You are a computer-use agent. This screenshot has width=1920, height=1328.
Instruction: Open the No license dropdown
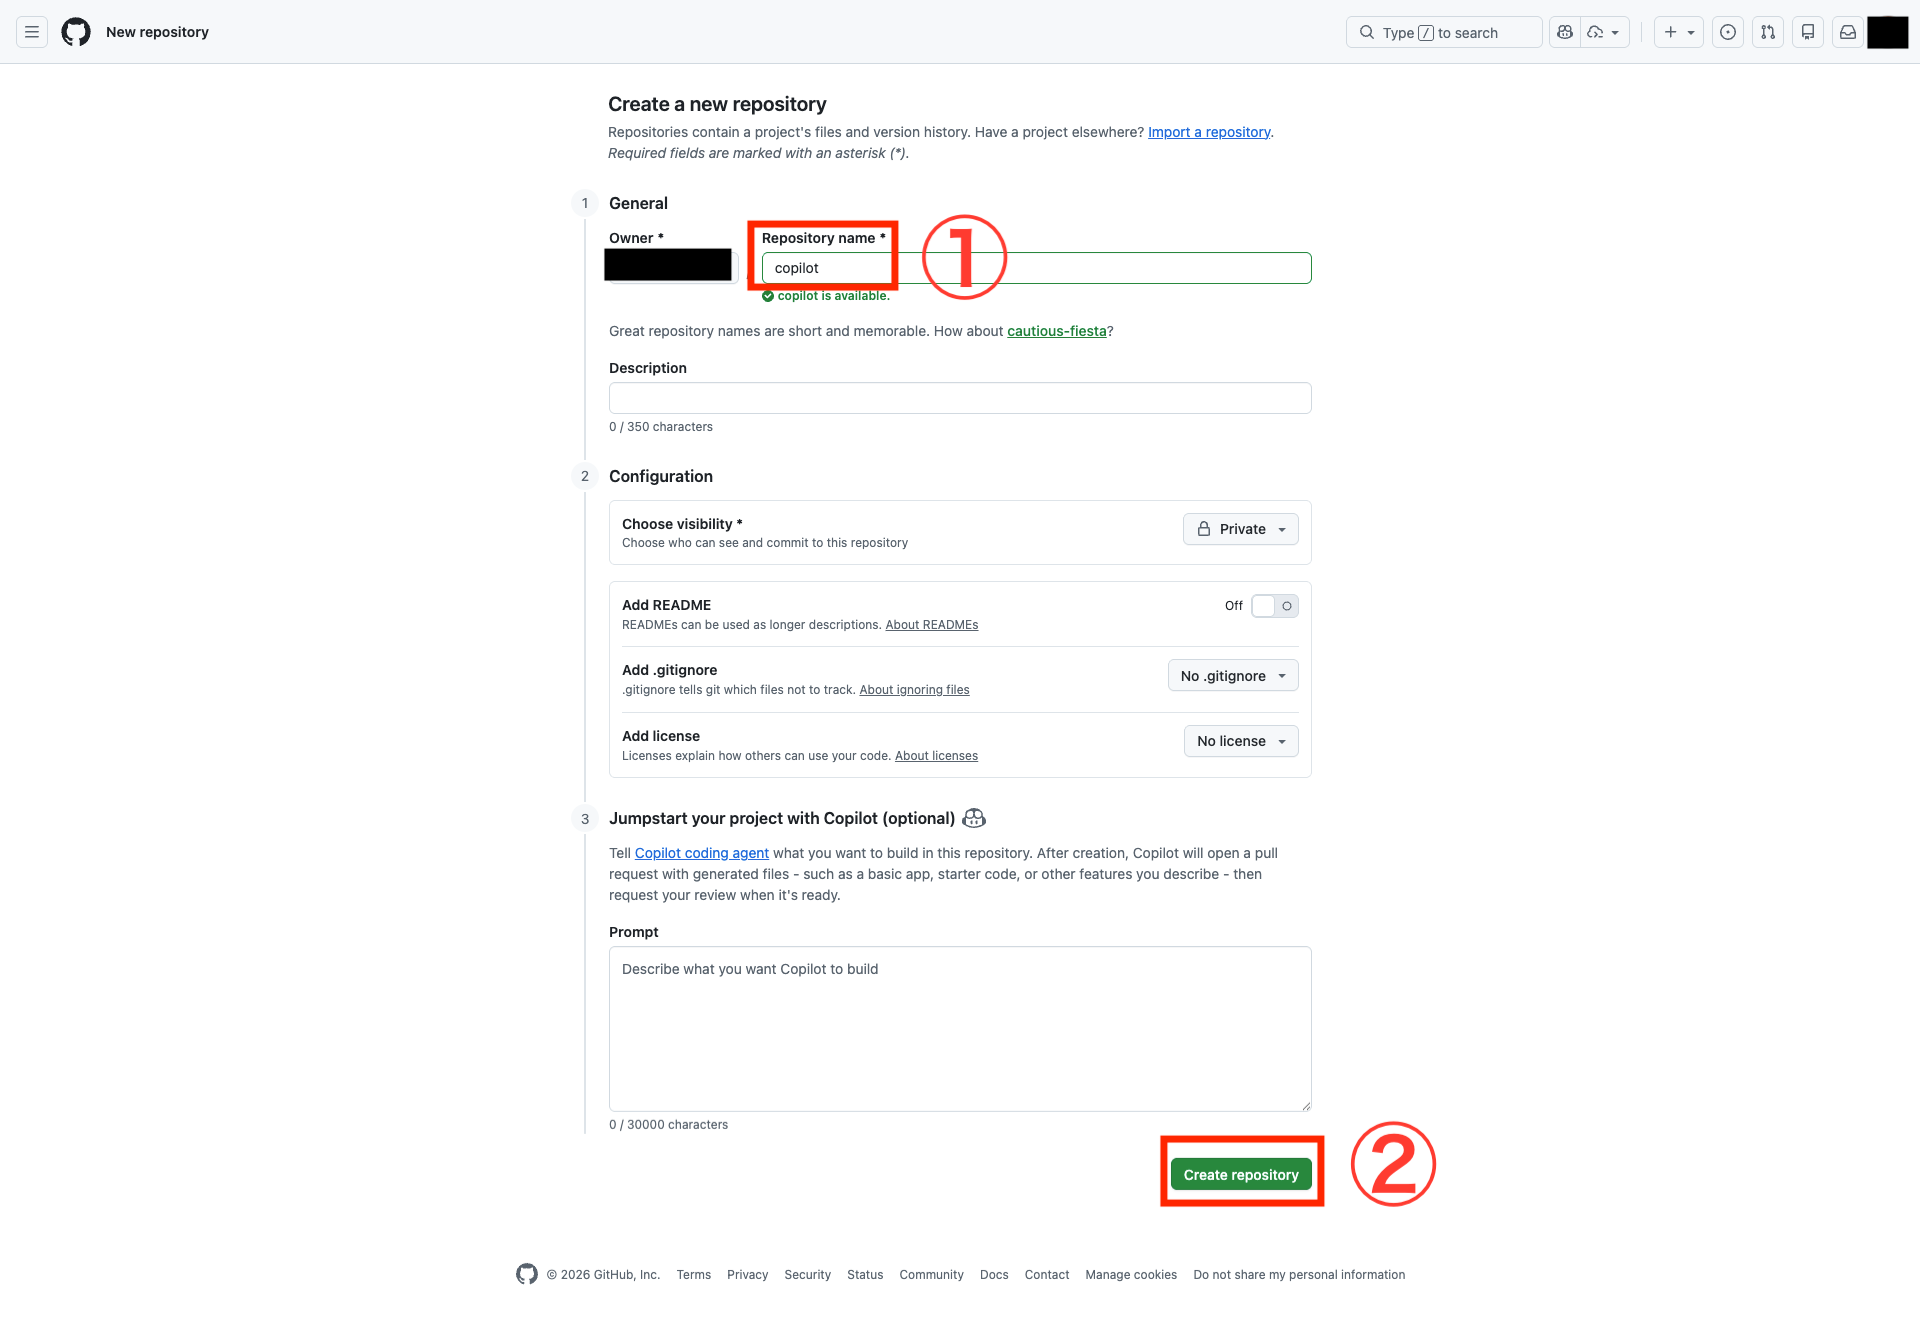click(x=1240, y=741)
